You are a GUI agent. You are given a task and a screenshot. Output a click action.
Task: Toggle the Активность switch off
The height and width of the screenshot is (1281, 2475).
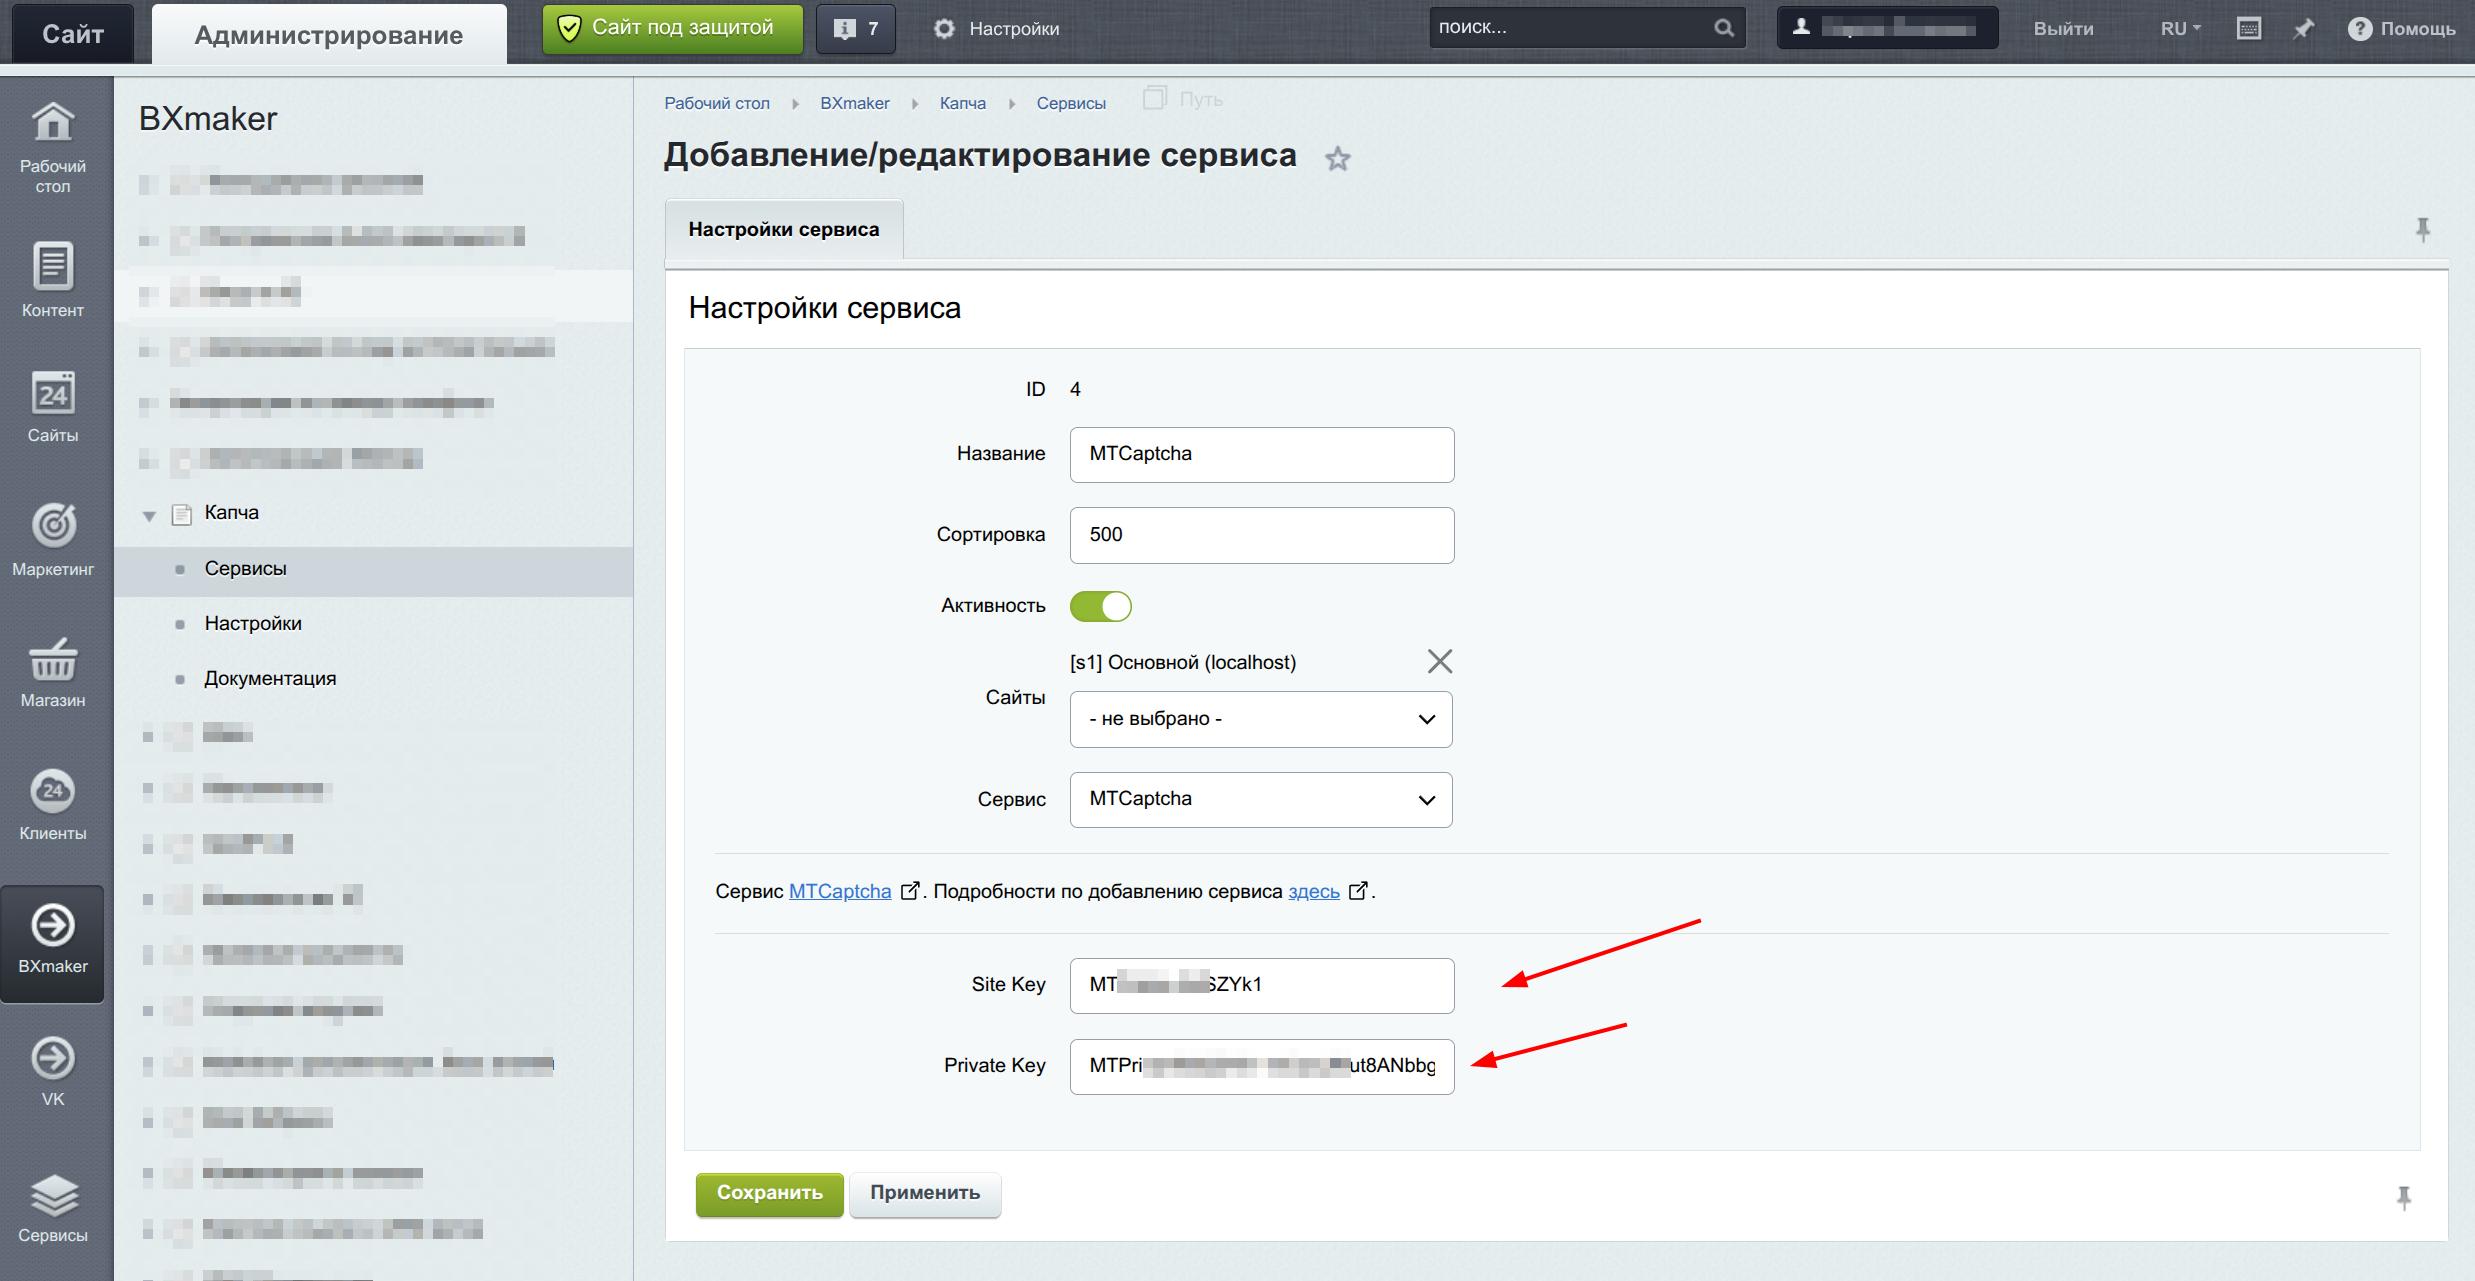tap(1100, 606)
